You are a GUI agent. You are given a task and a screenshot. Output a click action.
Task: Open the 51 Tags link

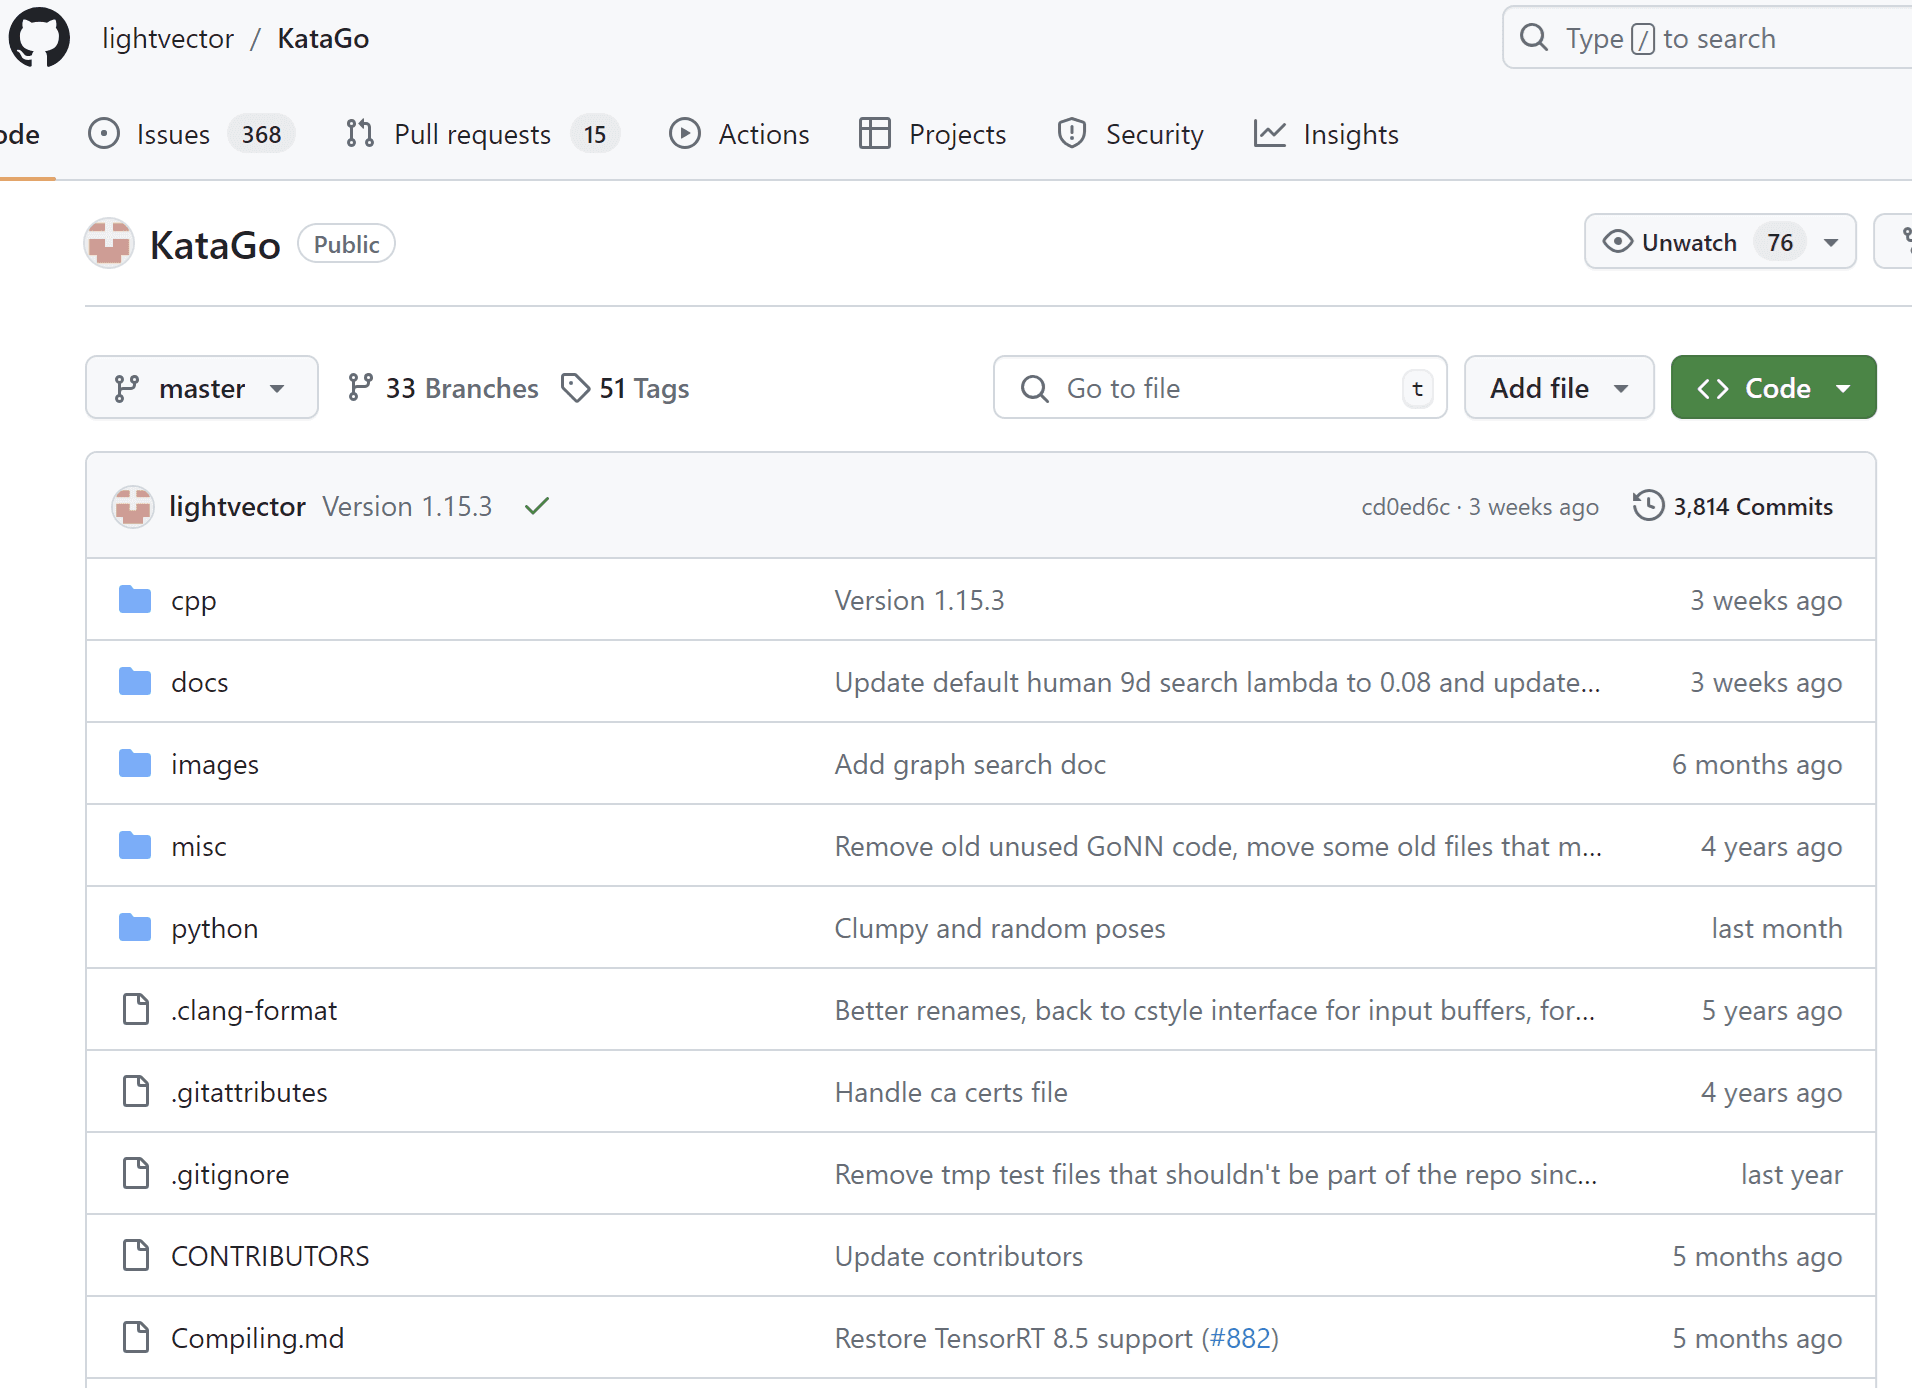[625, 388]
